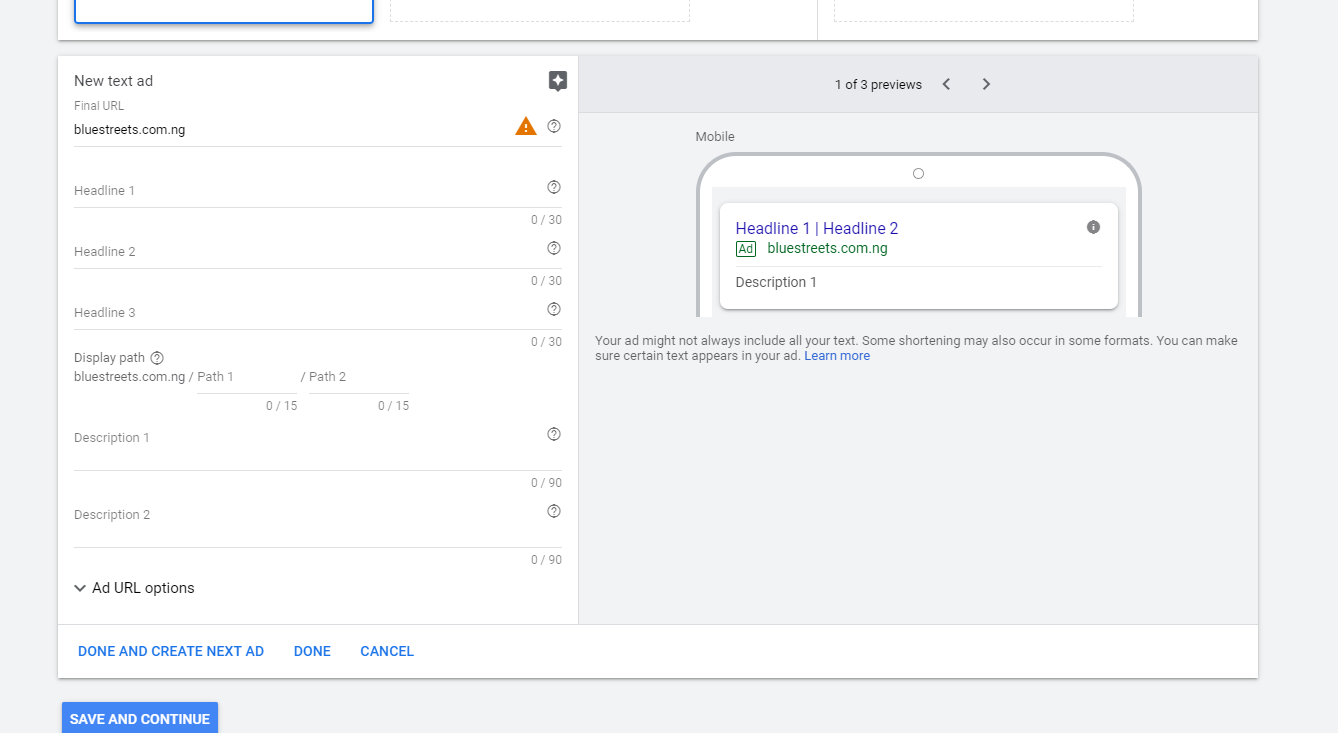This screenshot has width=1338, height=733.
Task: Click the 'New text ad' heading
Action: click(113, 81)
